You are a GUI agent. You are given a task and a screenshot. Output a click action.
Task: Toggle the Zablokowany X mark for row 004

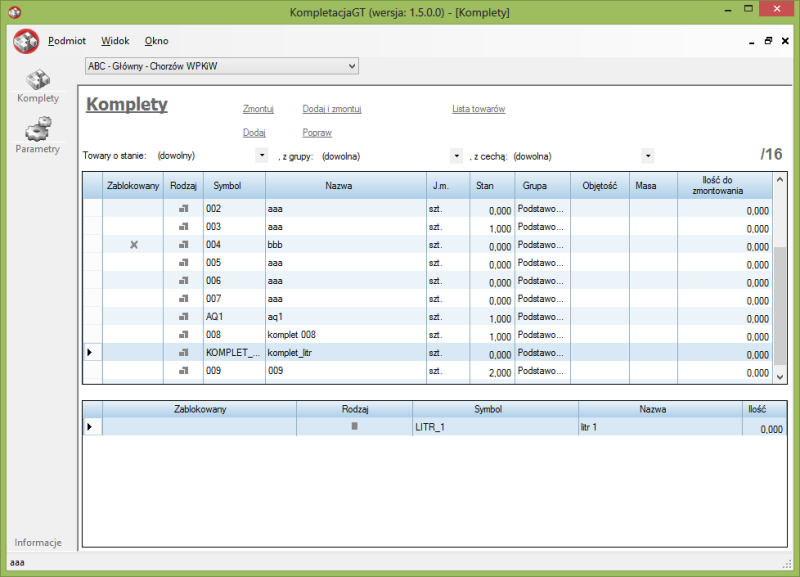point(133,245)
